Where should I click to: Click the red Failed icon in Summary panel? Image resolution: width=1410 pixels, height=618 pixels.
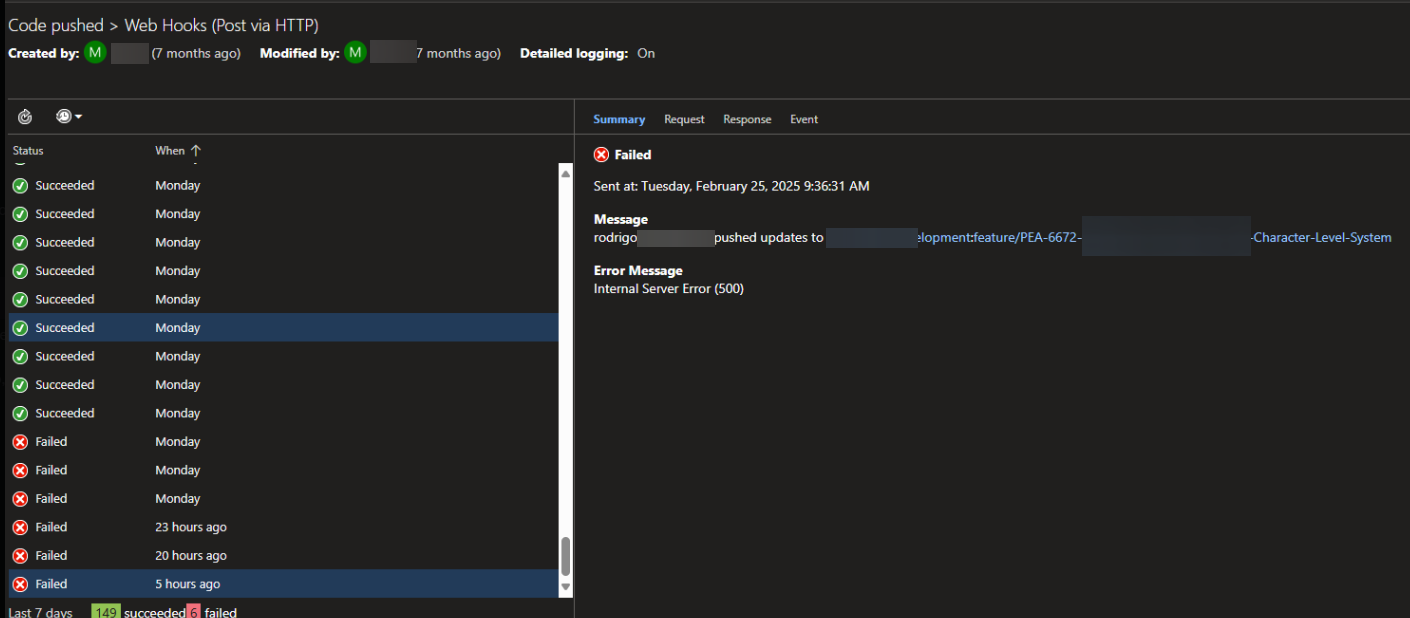pos(601,155)
